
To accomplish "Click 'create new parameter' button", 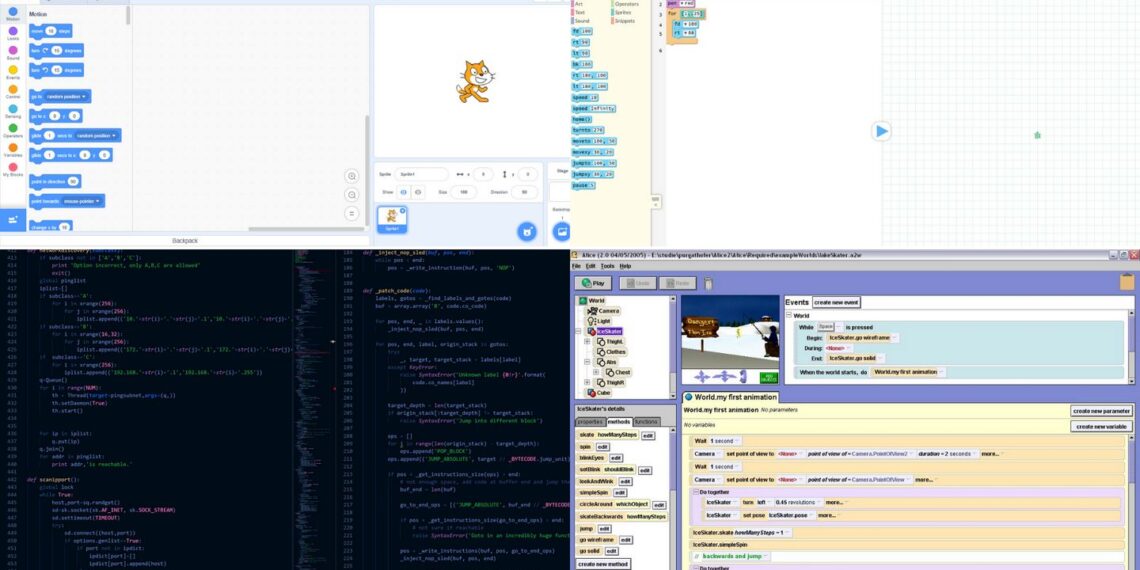I will click(x=1101, y=411).
